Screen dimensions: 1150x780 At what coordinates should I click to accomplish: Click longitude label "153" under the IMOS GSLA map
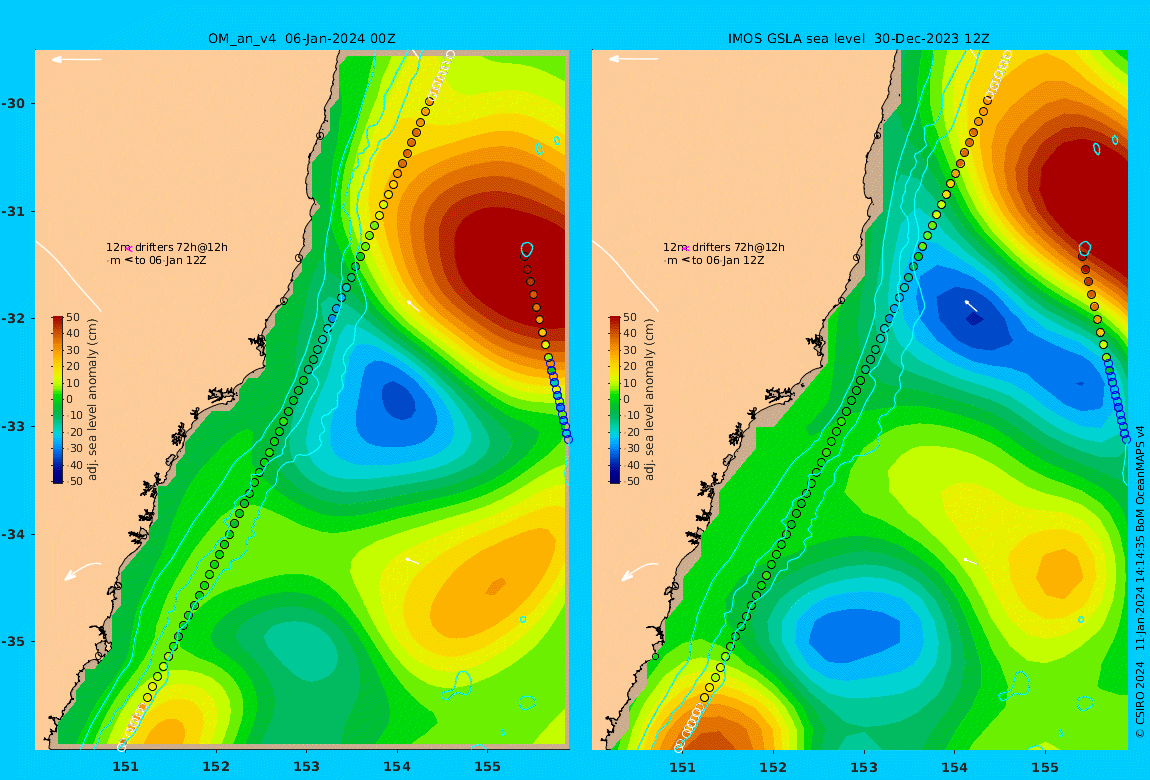pos(864,767)
